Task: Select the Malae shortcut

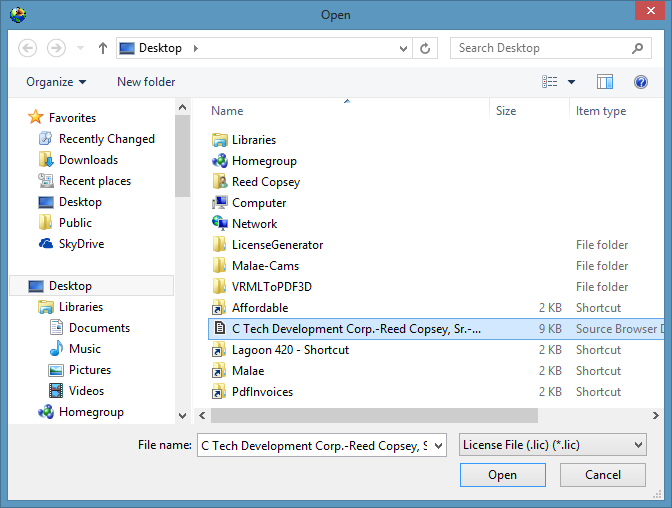Action: click(248, 371)
